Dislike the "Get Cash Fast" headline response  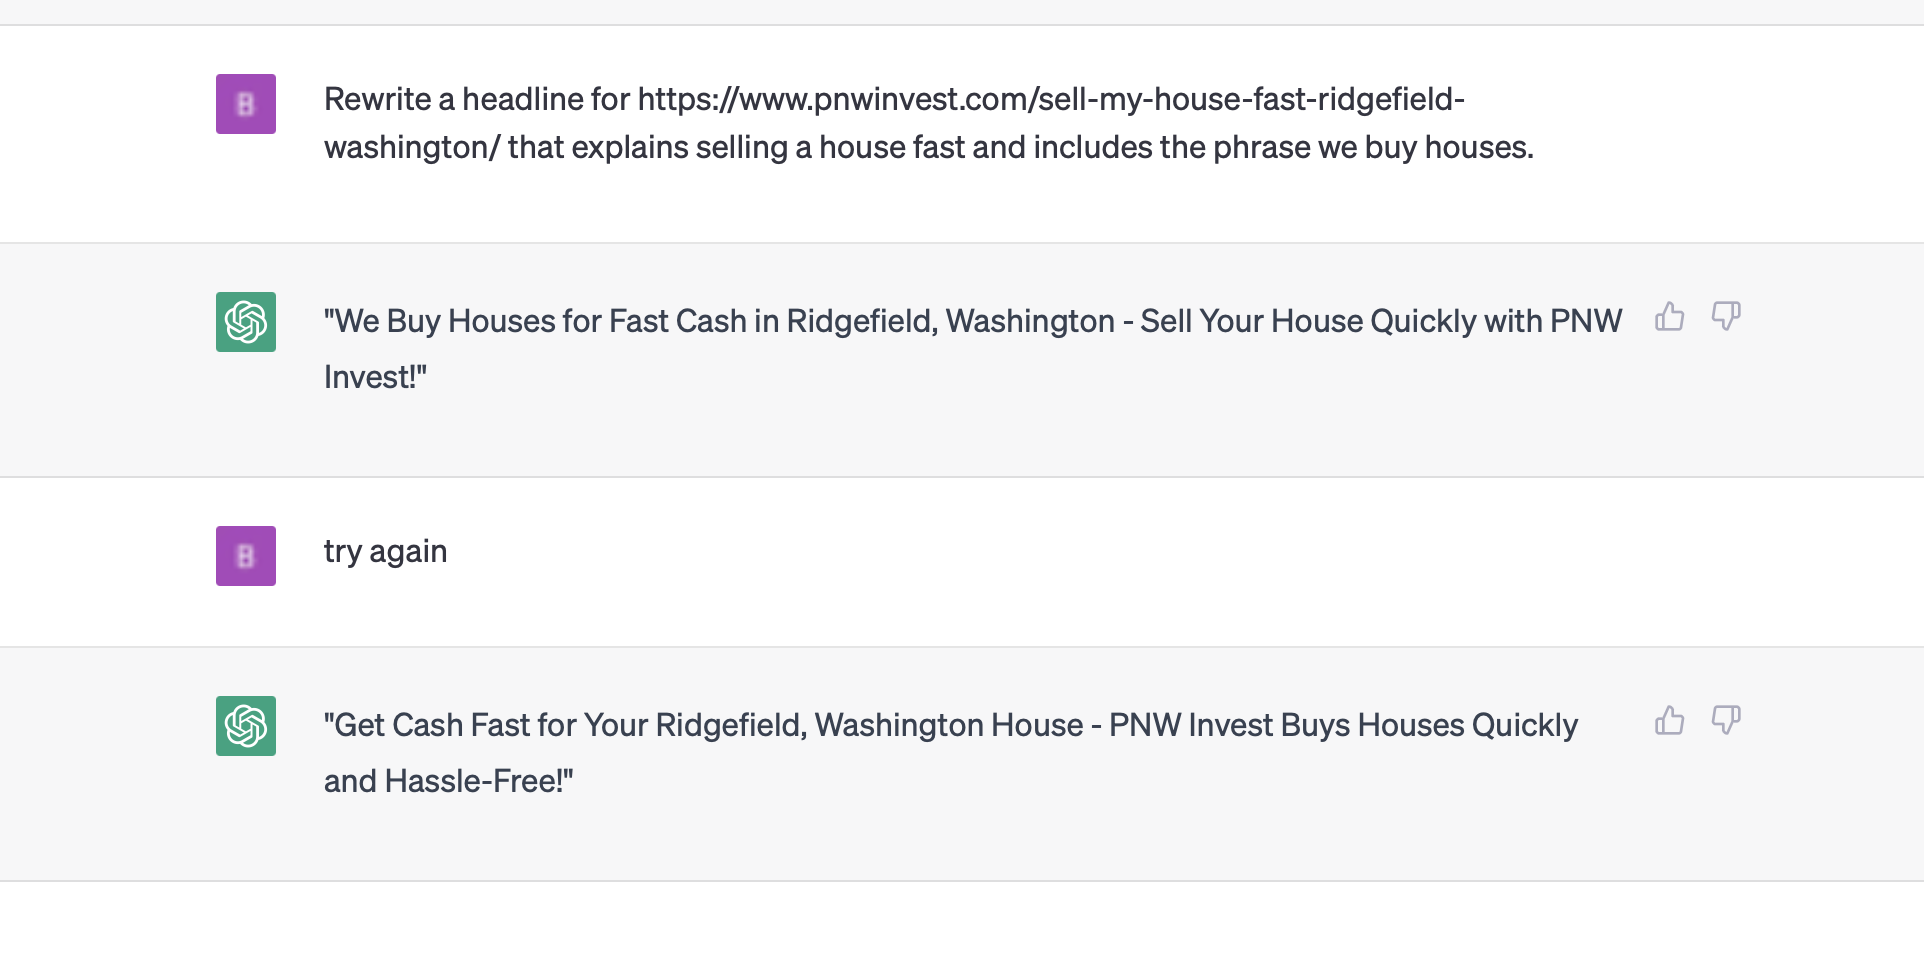1726,721
